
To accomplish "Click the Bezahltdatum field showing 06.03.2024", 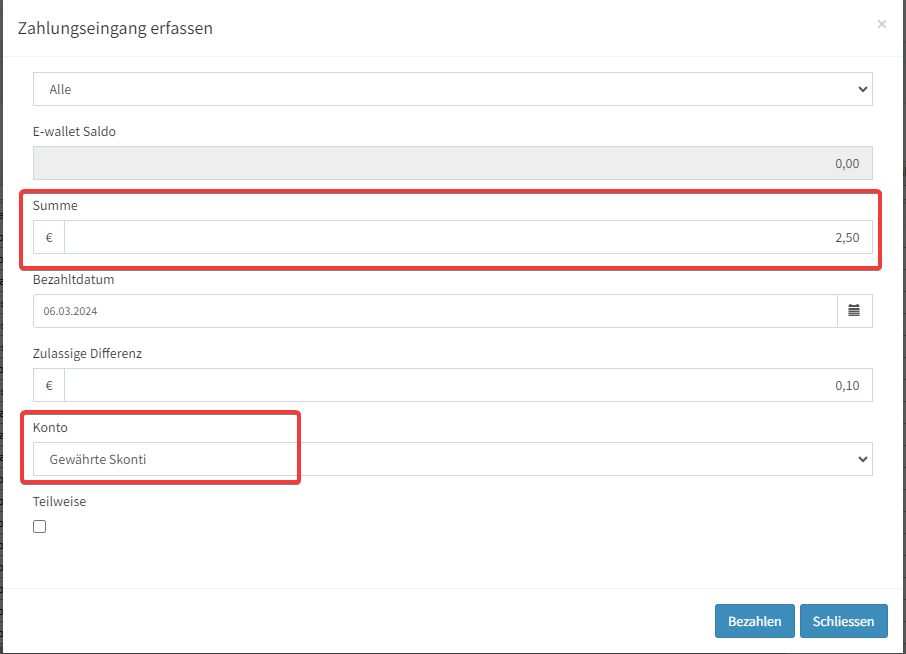I will 434,311.
